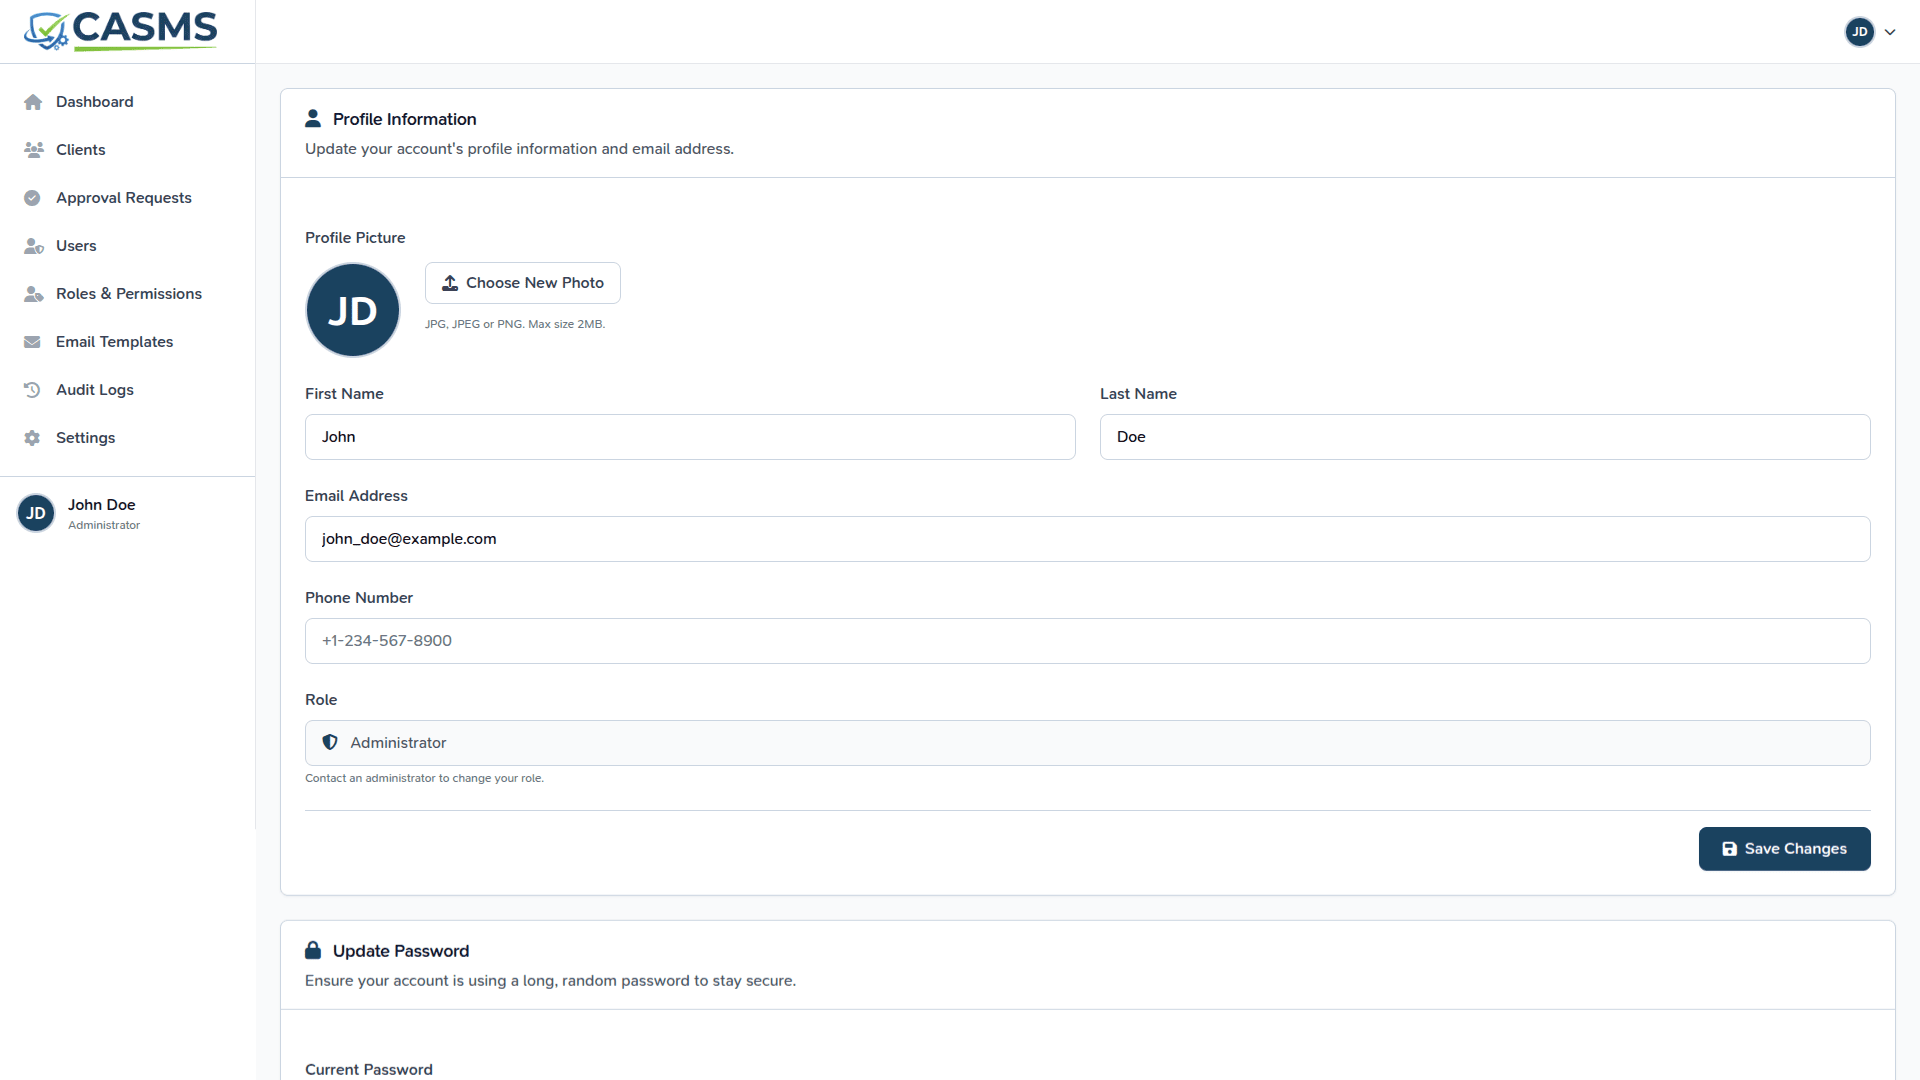Open the JD avatar menu in header
The image size is (1920, 1080).
(1859, 32)
